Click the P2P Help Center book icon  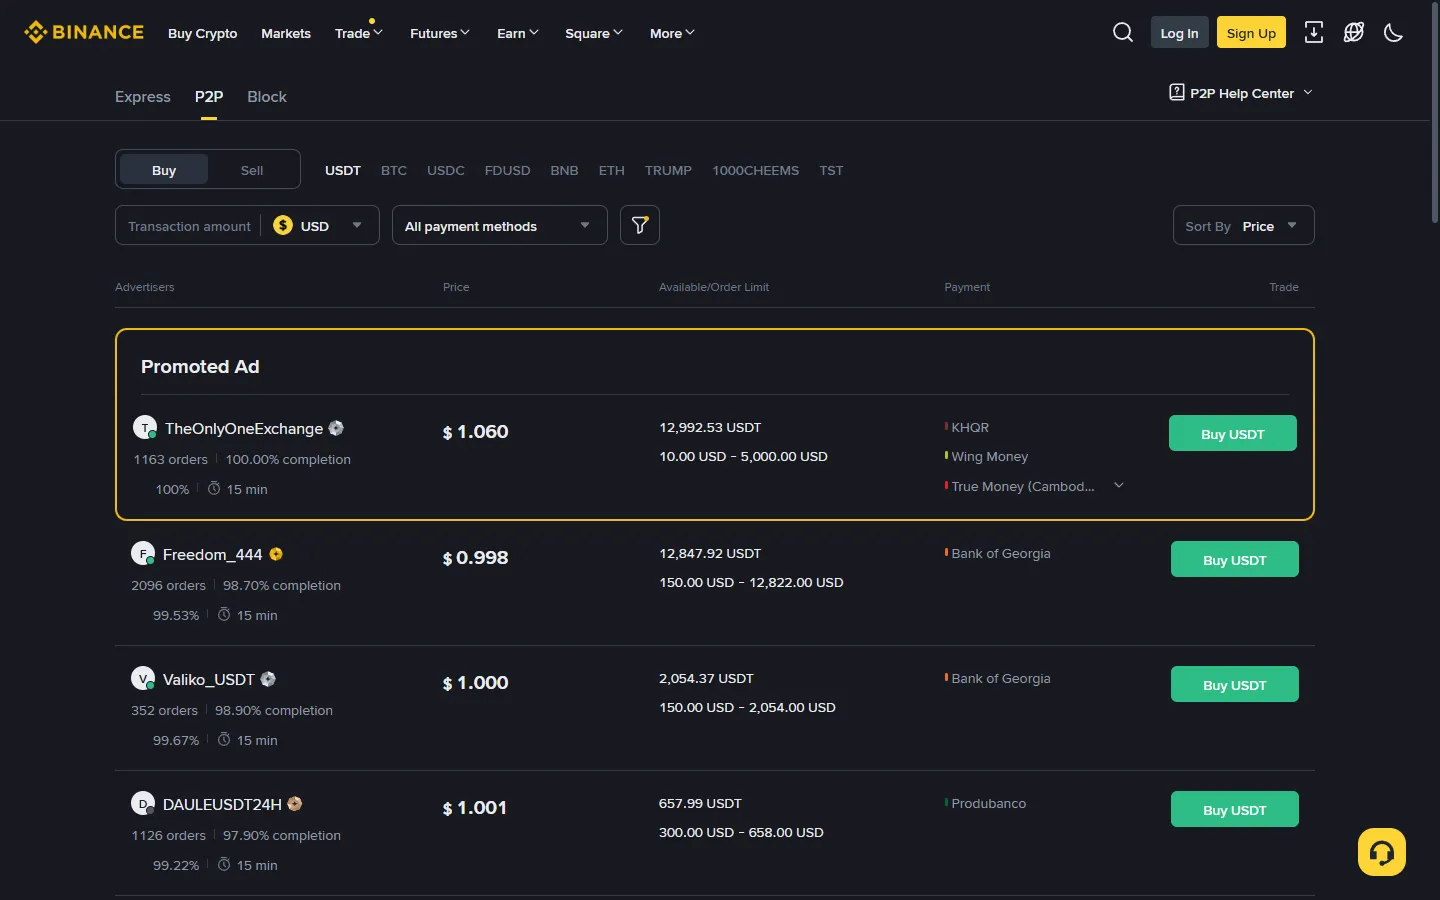[x=1177, y=92]
